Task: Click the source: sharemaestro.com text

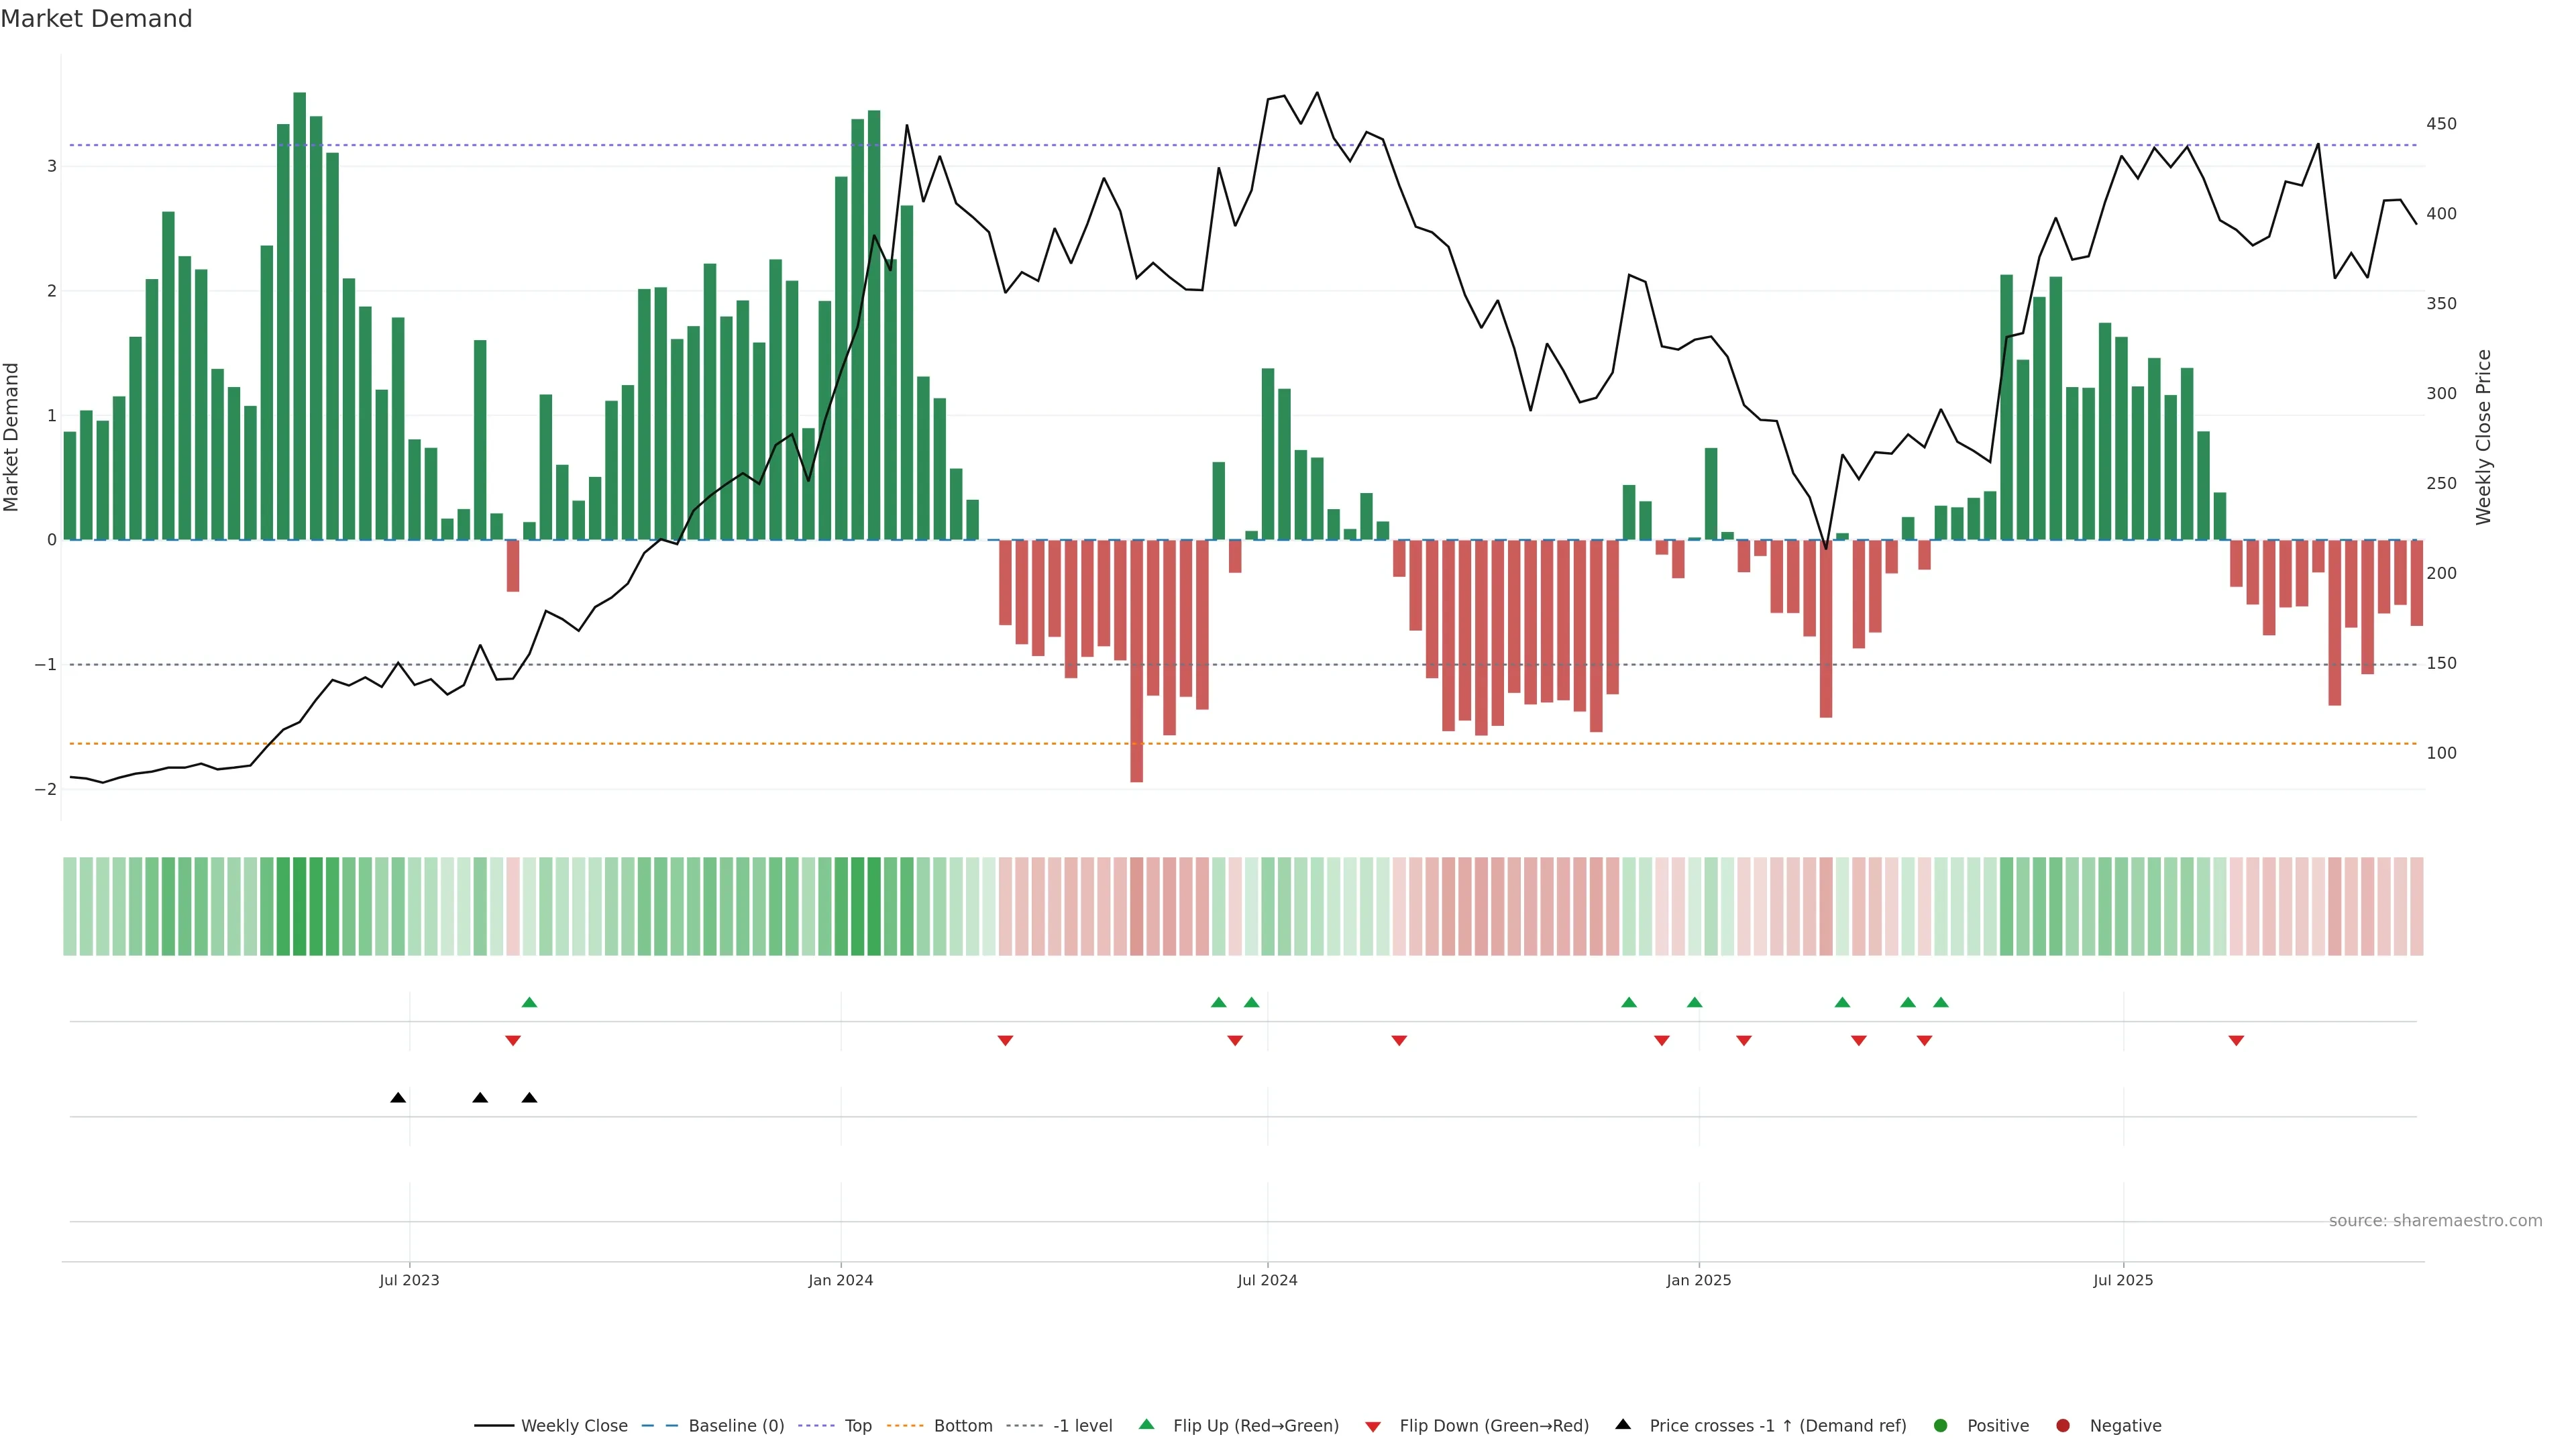Action: pyautogui.click(x=2435, y=1220)
